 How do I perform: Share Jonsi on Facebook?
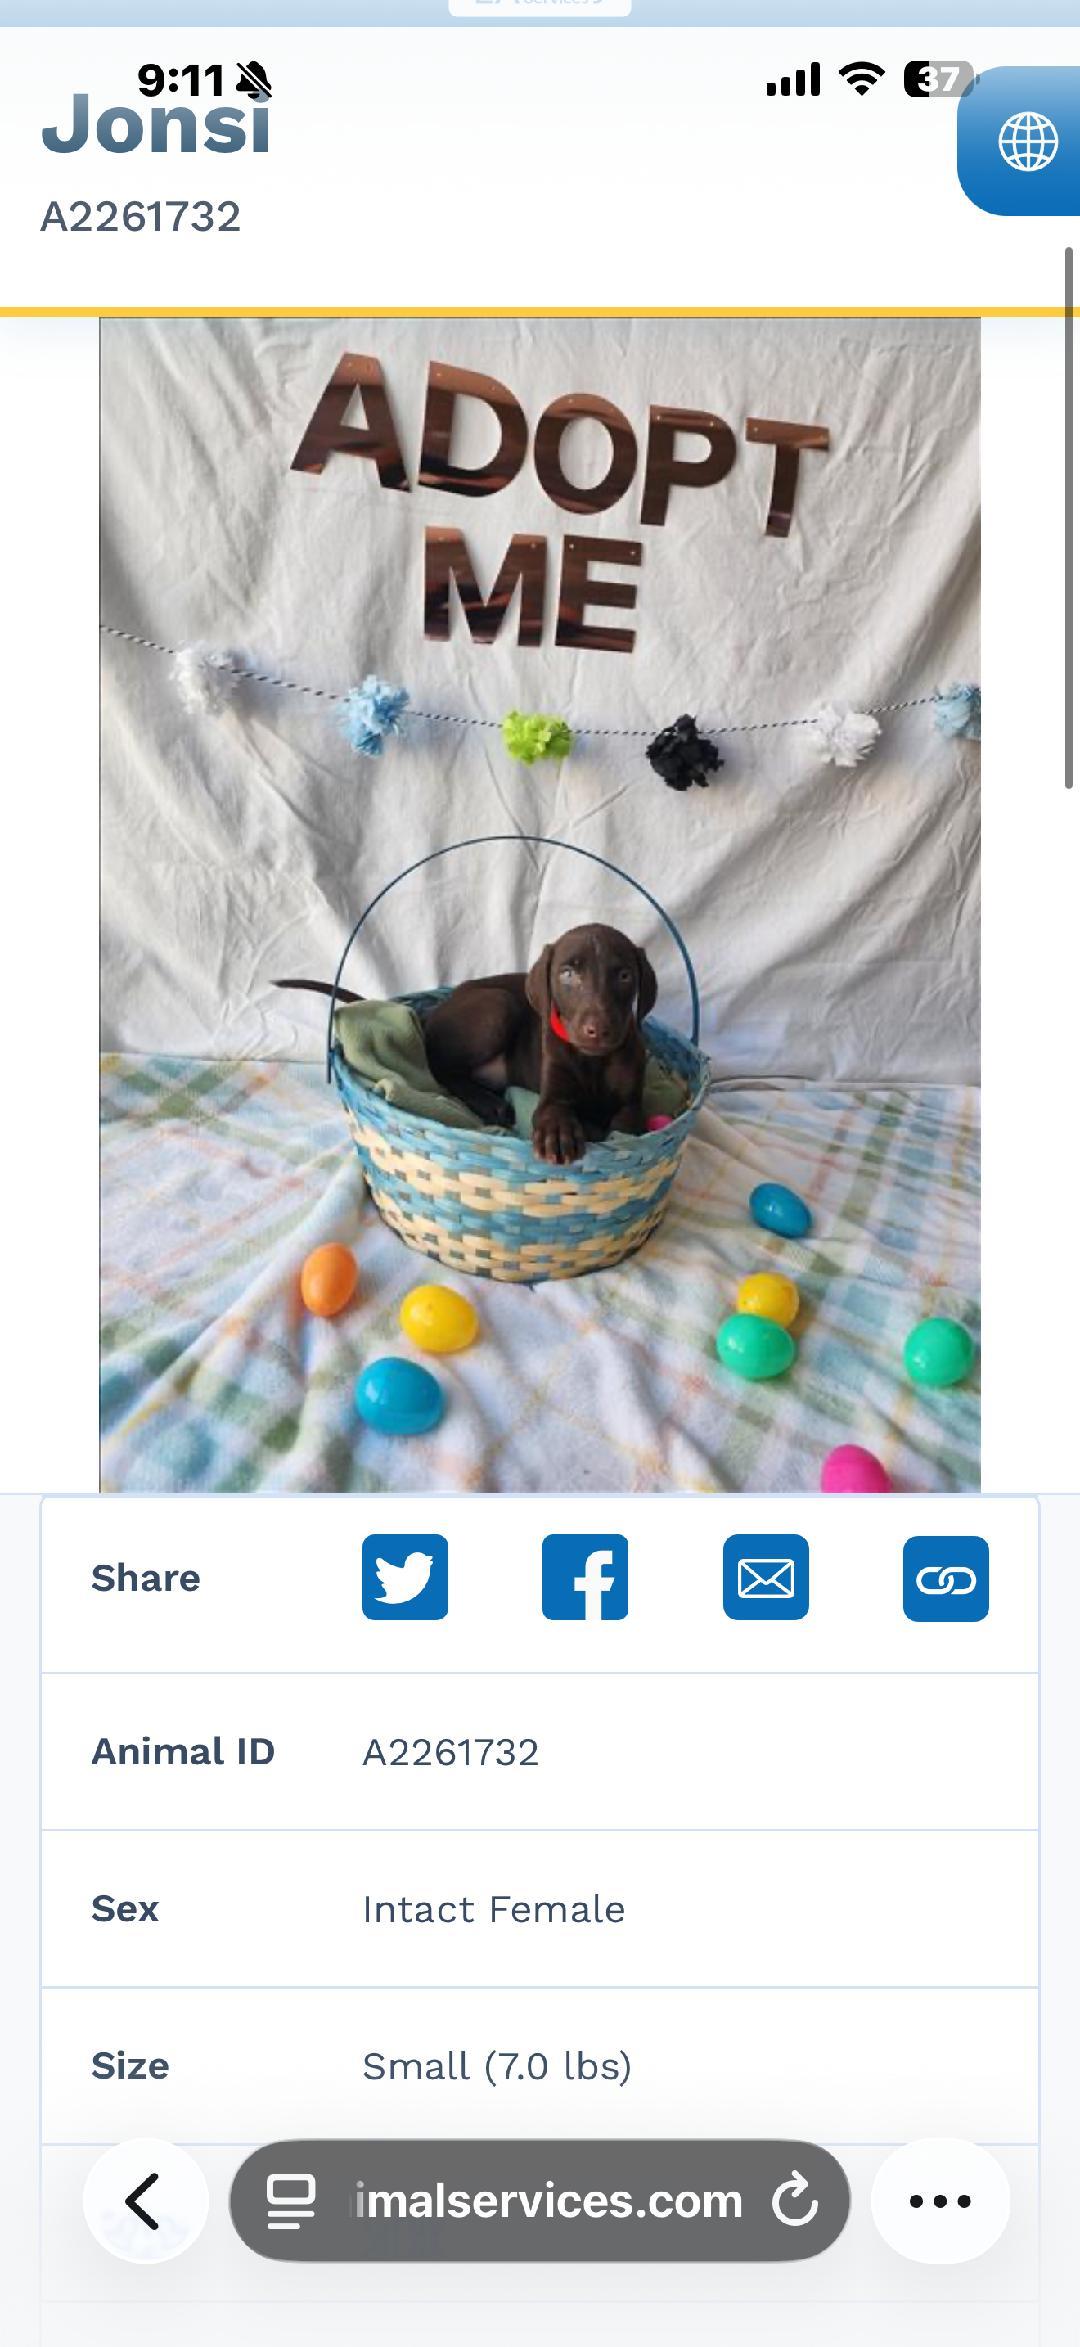click(585, 1577)
